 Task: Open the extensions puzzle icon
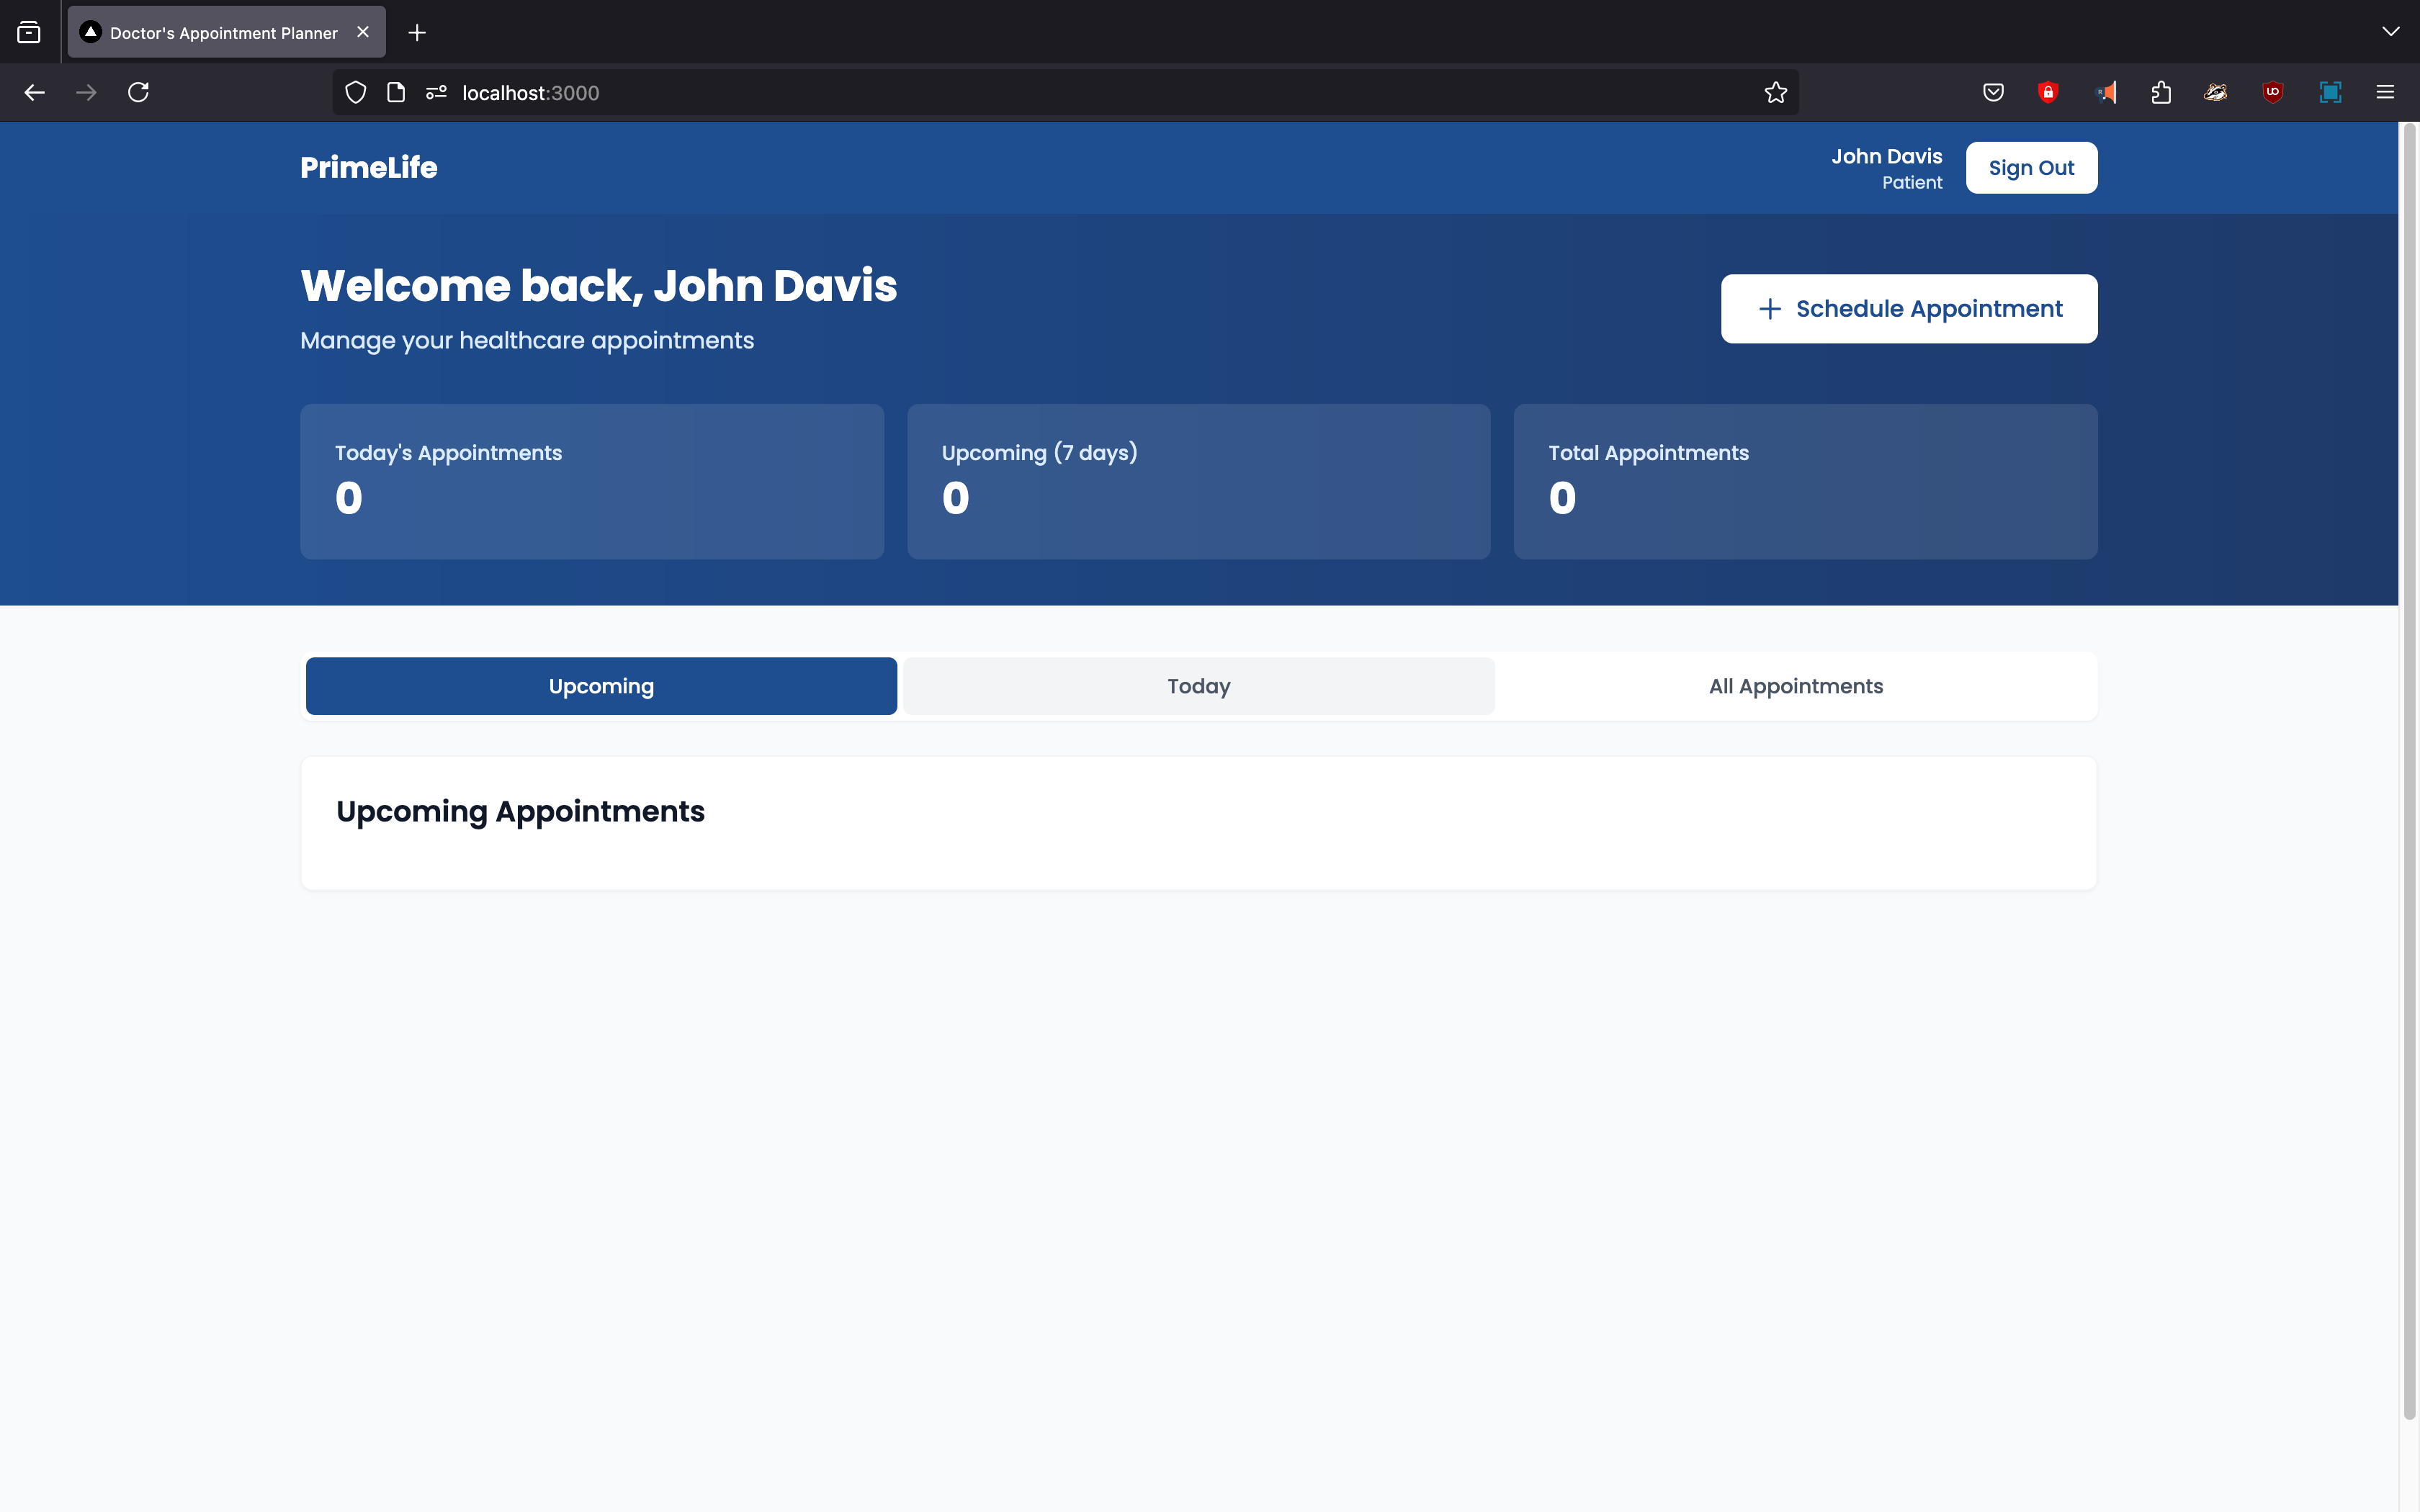[2160, 93]
